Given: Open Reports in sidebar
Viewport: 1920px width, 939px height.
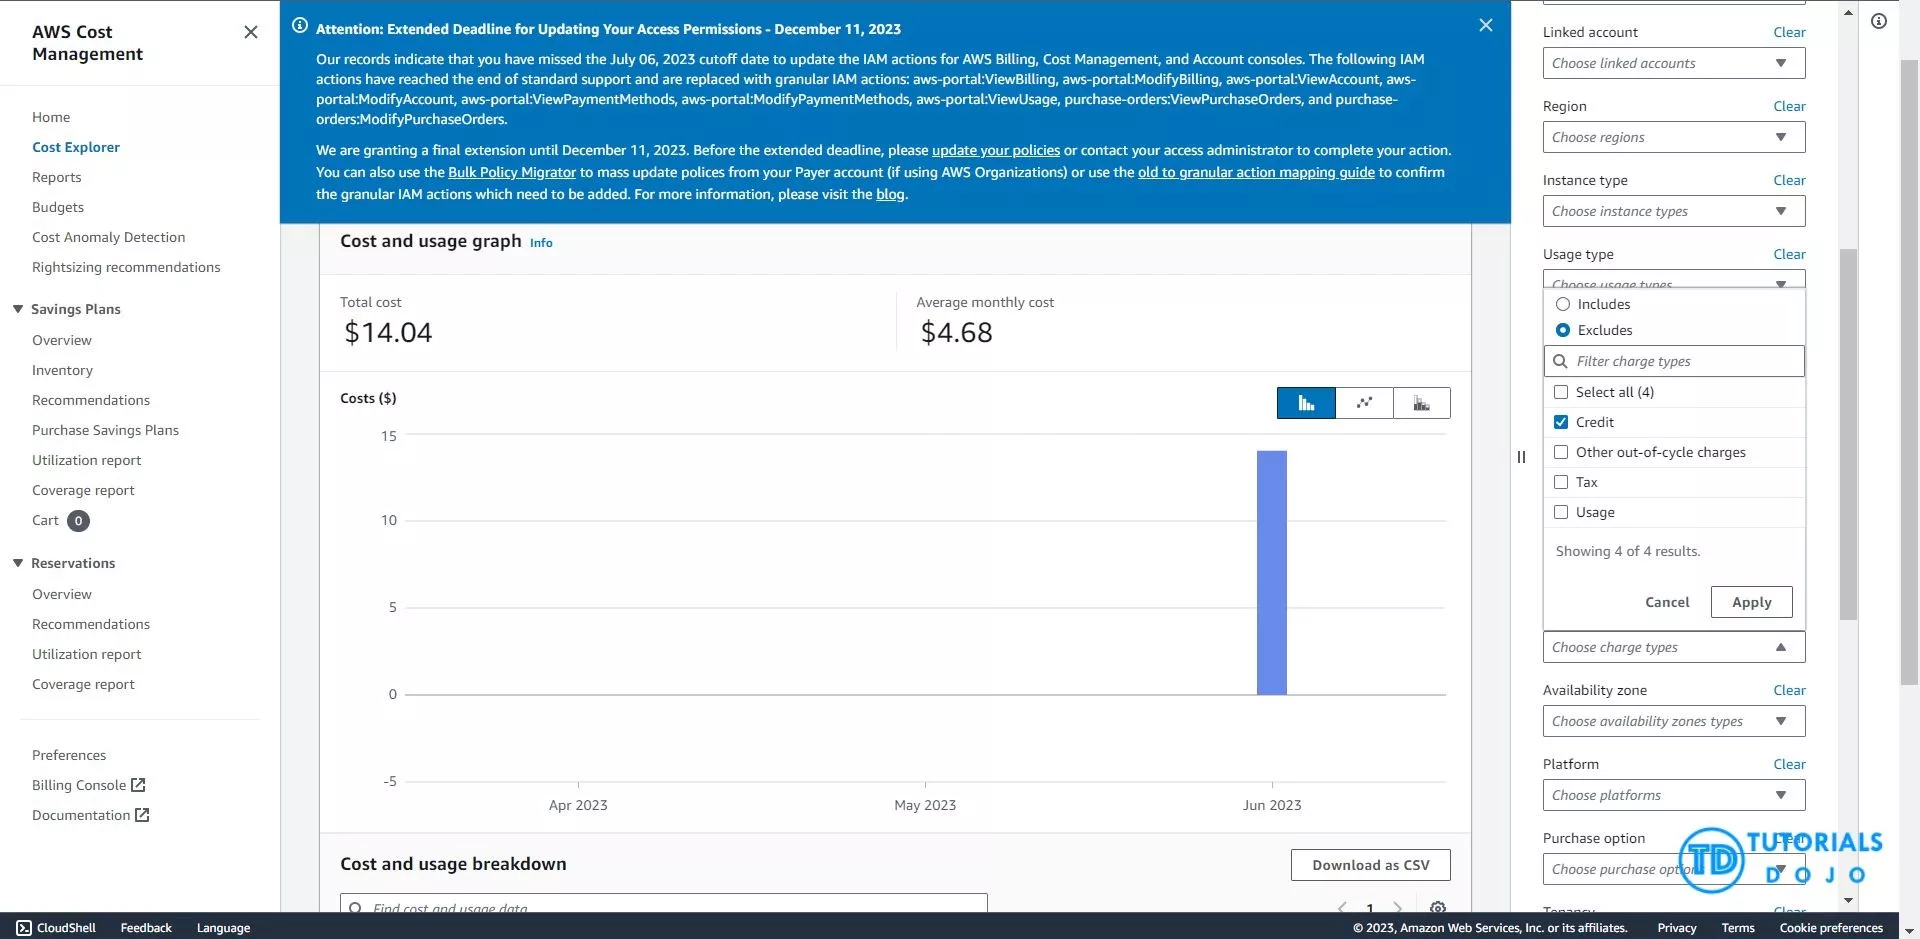Looking at the screenshot, I should point(57,177).
